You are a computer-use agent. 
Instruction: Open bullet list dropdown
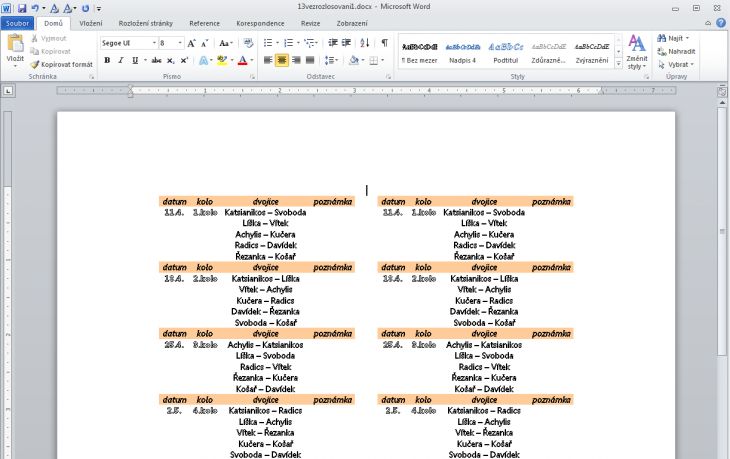(x=277, y=43)
